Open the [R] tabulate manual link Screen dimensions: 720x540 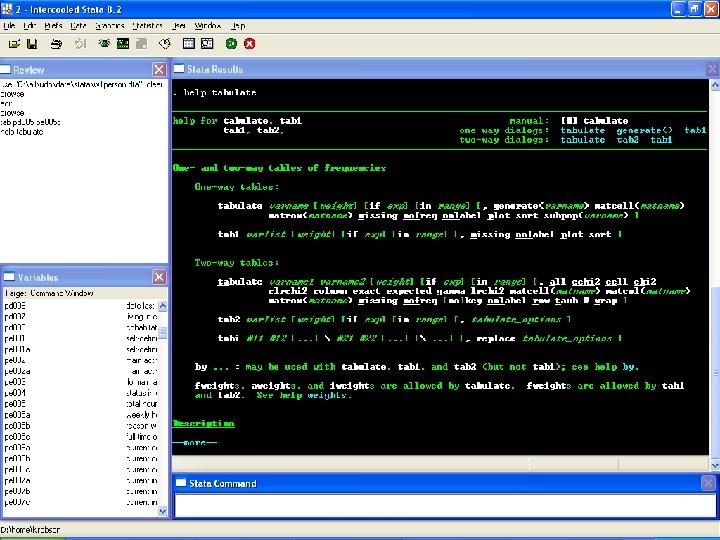(594, 121)
